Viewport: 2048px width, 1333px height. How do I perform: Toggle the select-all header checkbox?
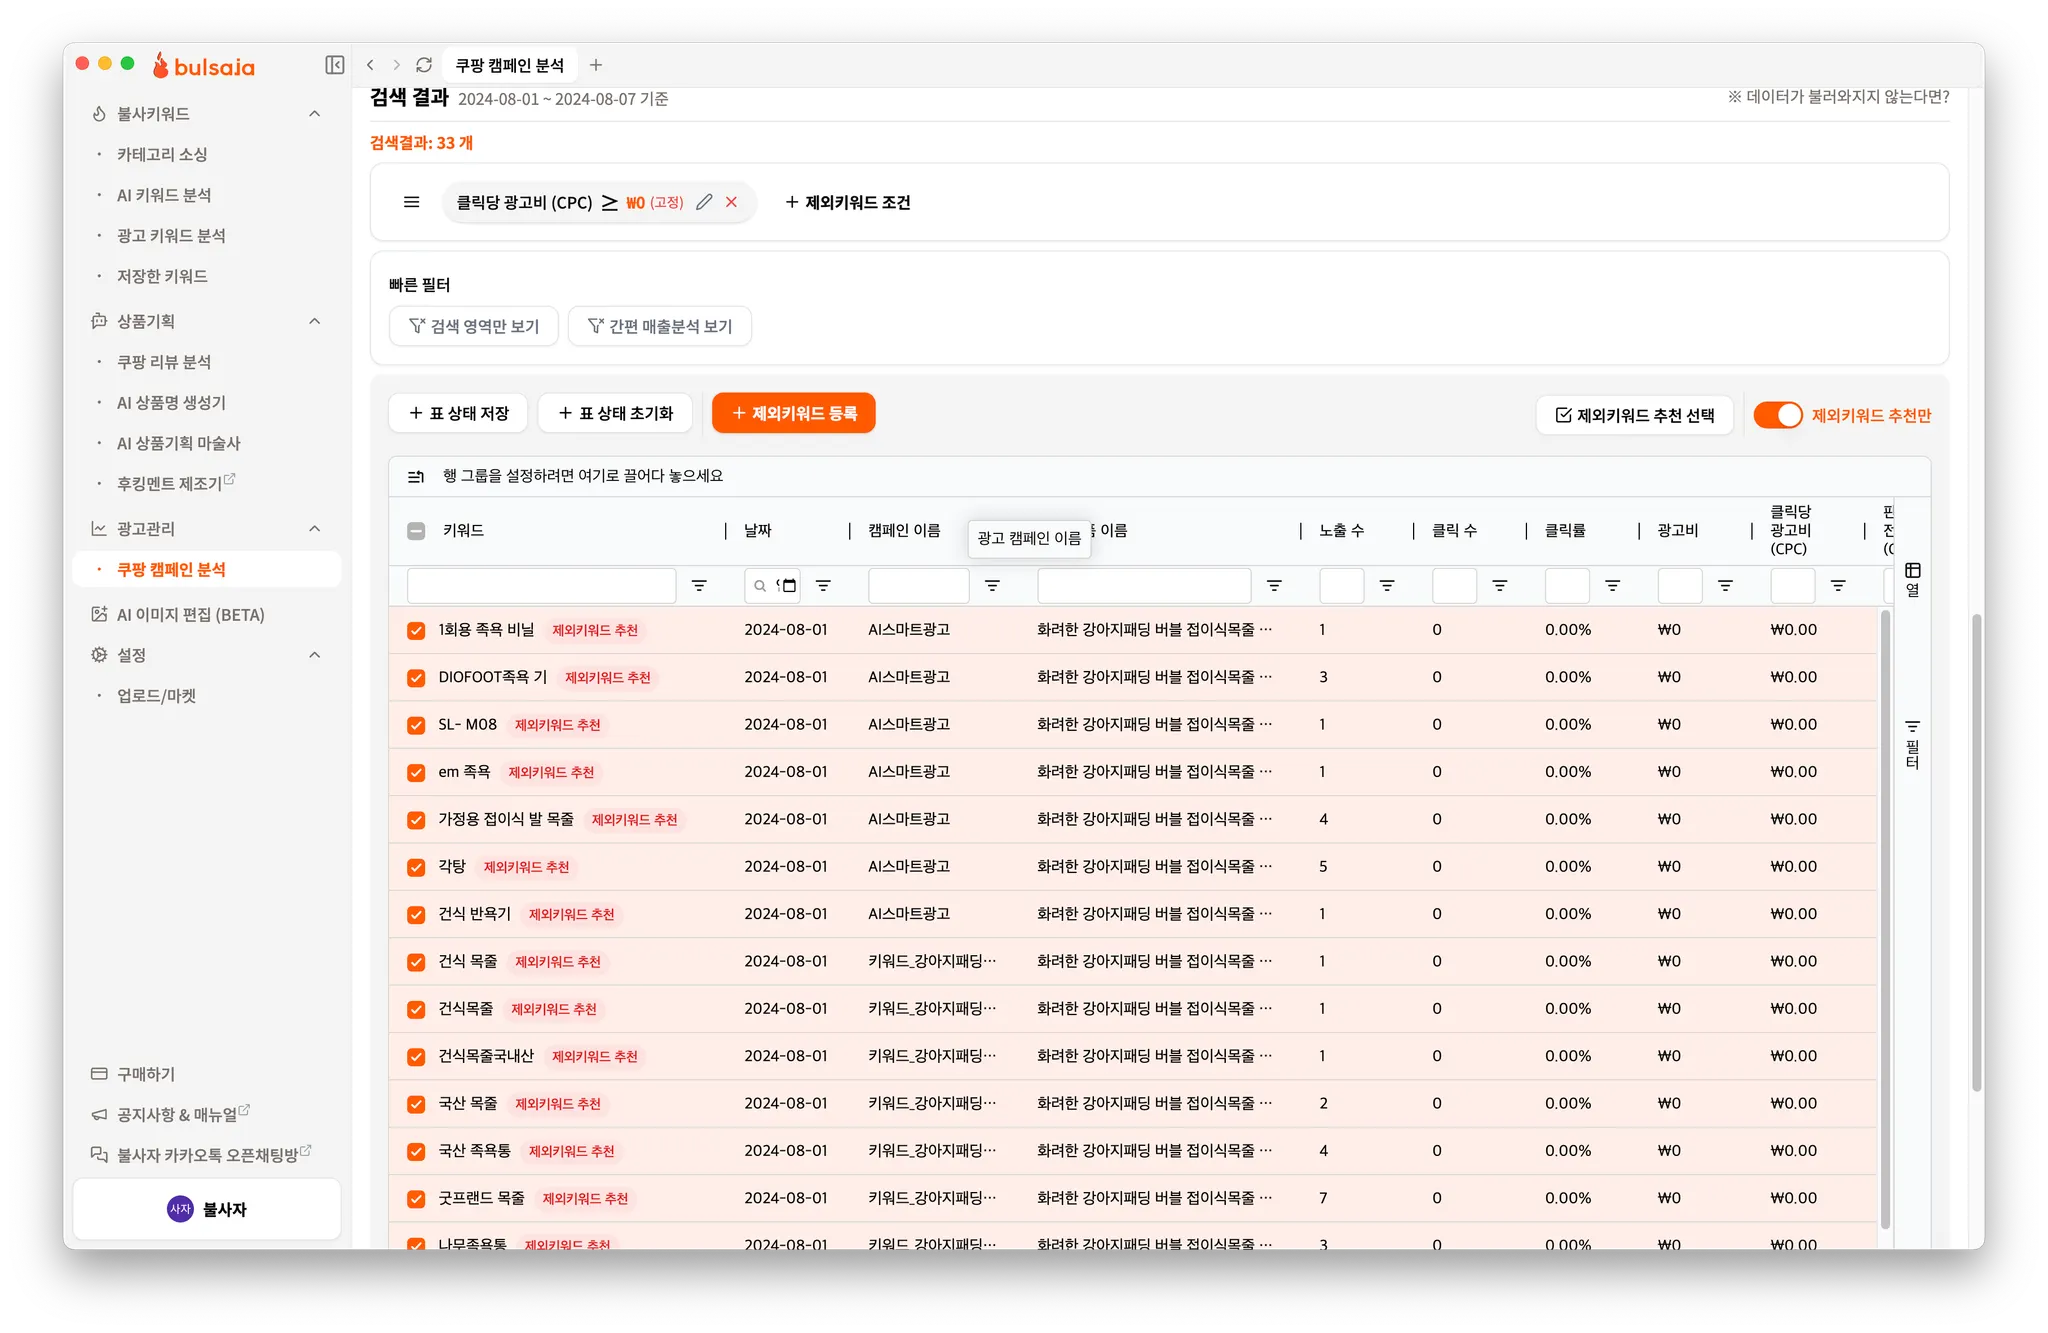416,531
